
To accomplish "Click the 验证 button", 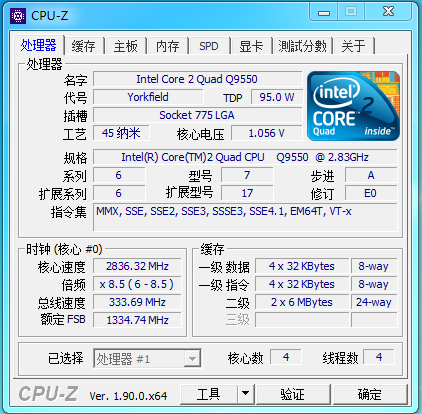I will click(293, 394).
